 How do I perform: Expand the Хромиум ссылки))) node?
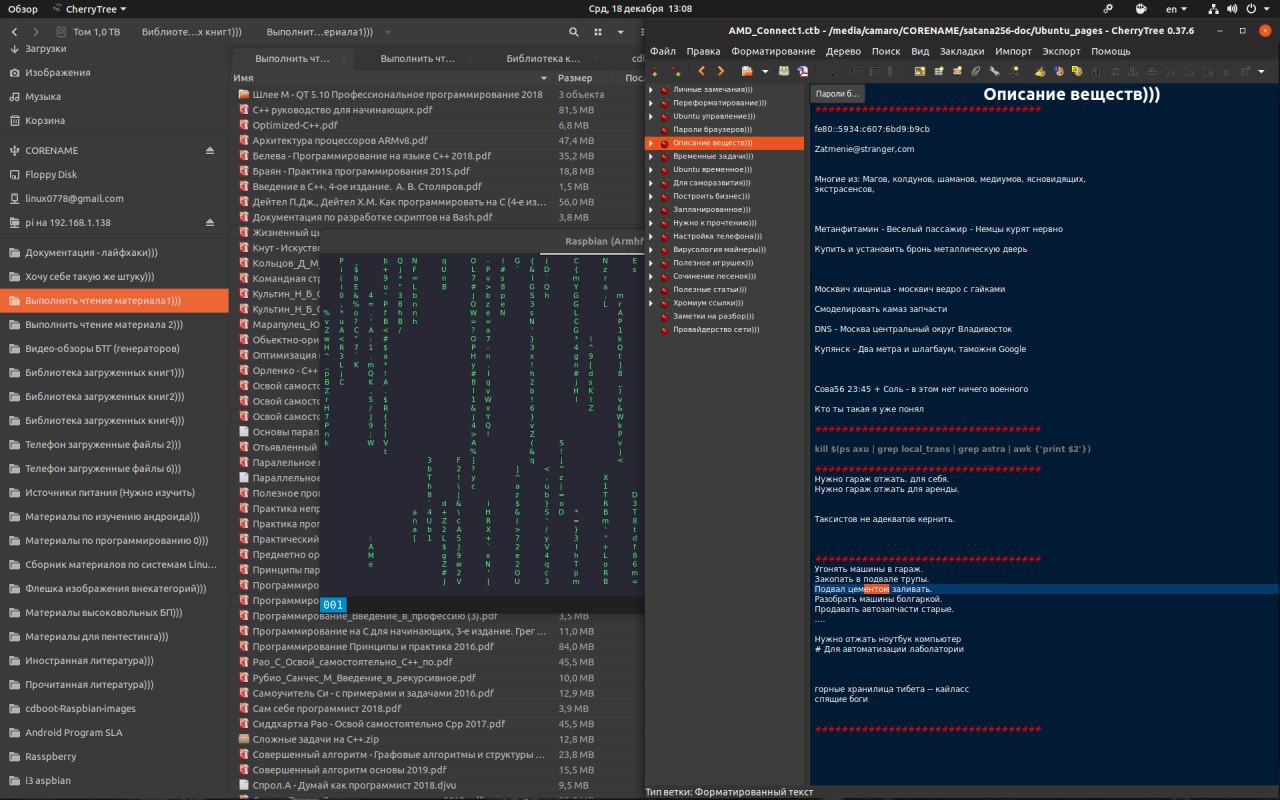[651, 302]
